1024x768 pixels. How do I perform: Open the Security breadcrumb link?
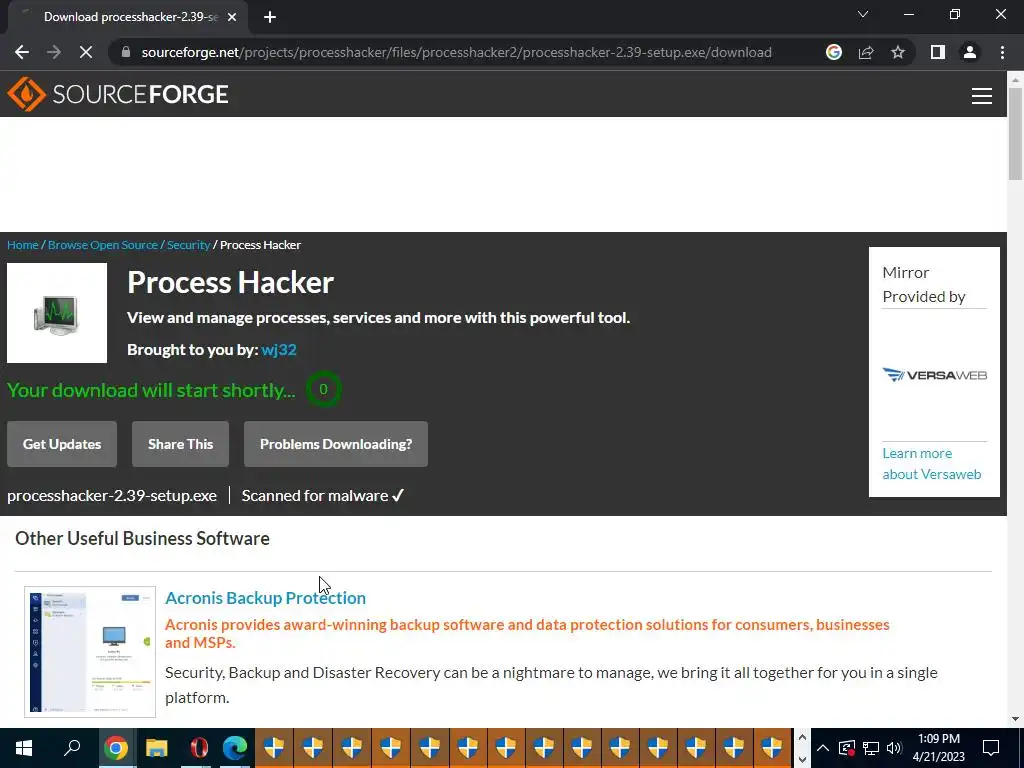188,245
